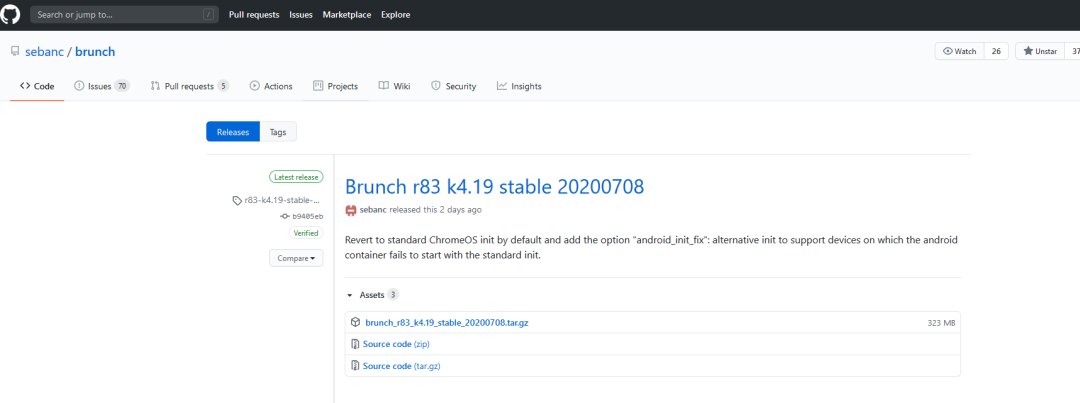1080x403 pixels.
Task: Switch to the Tags view
Action: tap(278, 132)
